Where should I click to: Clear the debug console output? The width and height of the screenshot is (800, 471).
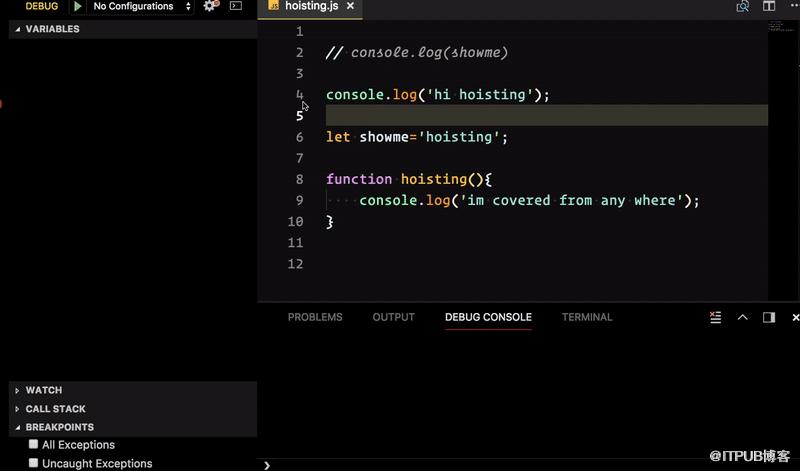tap(715, 317)
